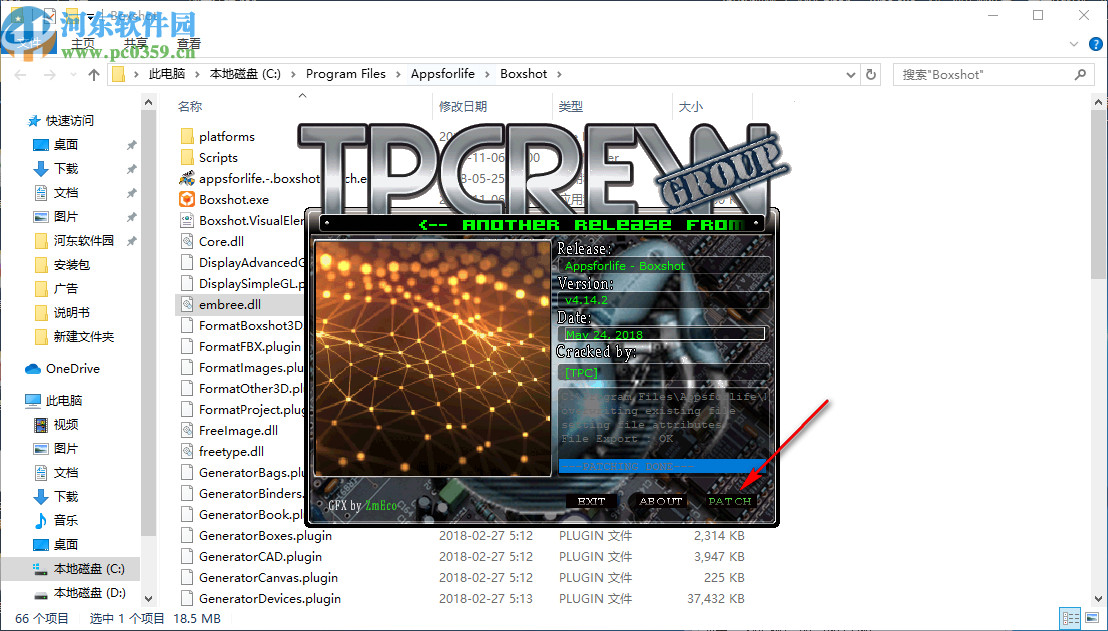
Task: Open 视频 under This PC
Action: 66,425
